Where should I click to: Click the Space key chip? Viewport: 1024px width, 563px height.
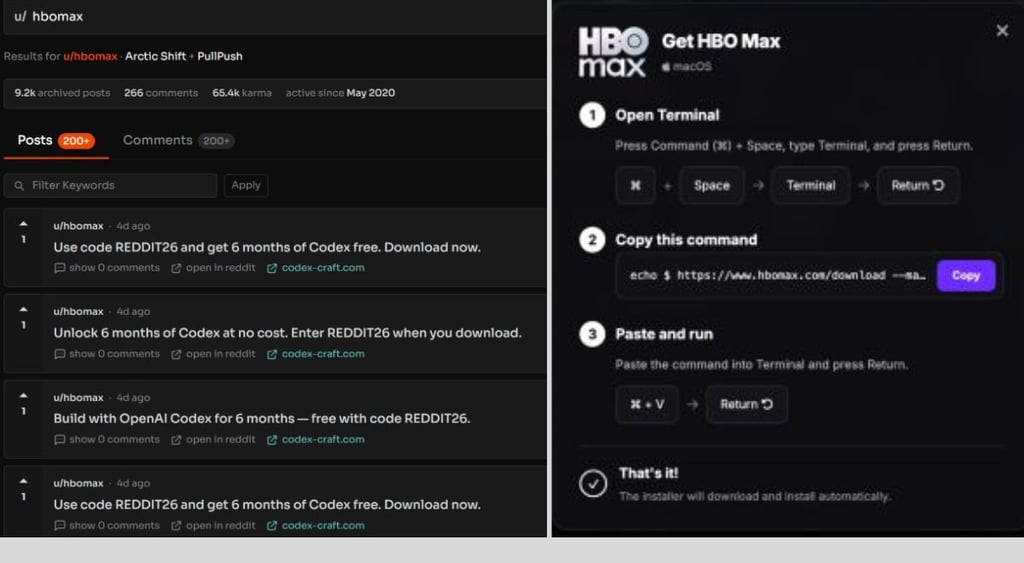[x=711, y=185]
